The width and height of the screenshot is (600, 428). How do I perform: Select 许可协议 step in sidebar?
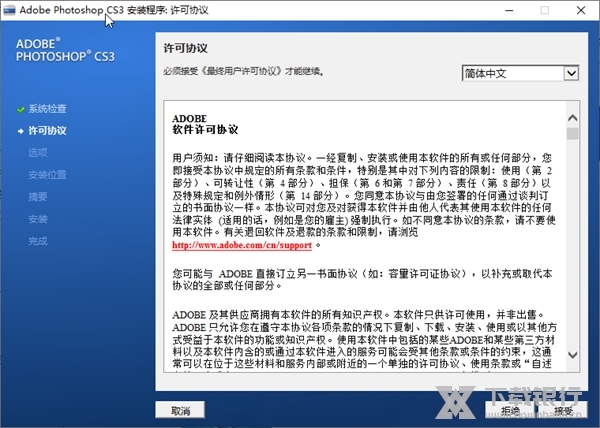tap(47, 131)
